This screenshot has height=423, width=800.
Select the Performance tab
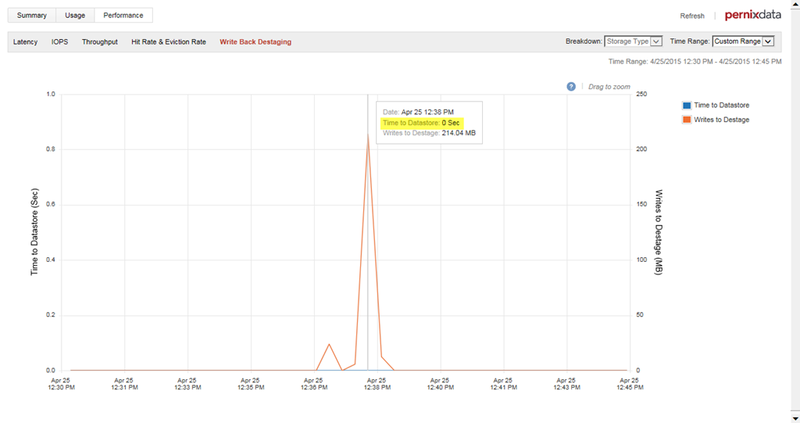point(123,15)
